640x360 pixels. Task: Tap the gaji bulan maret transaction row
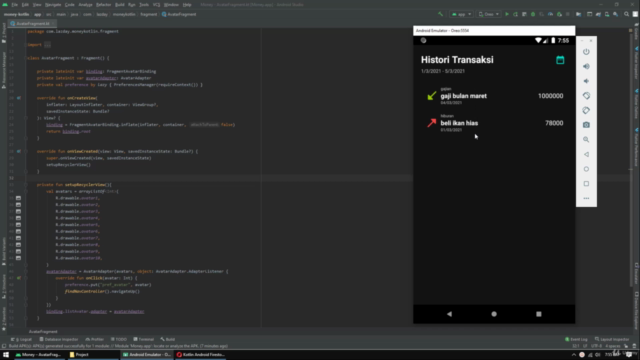[494, 96]
